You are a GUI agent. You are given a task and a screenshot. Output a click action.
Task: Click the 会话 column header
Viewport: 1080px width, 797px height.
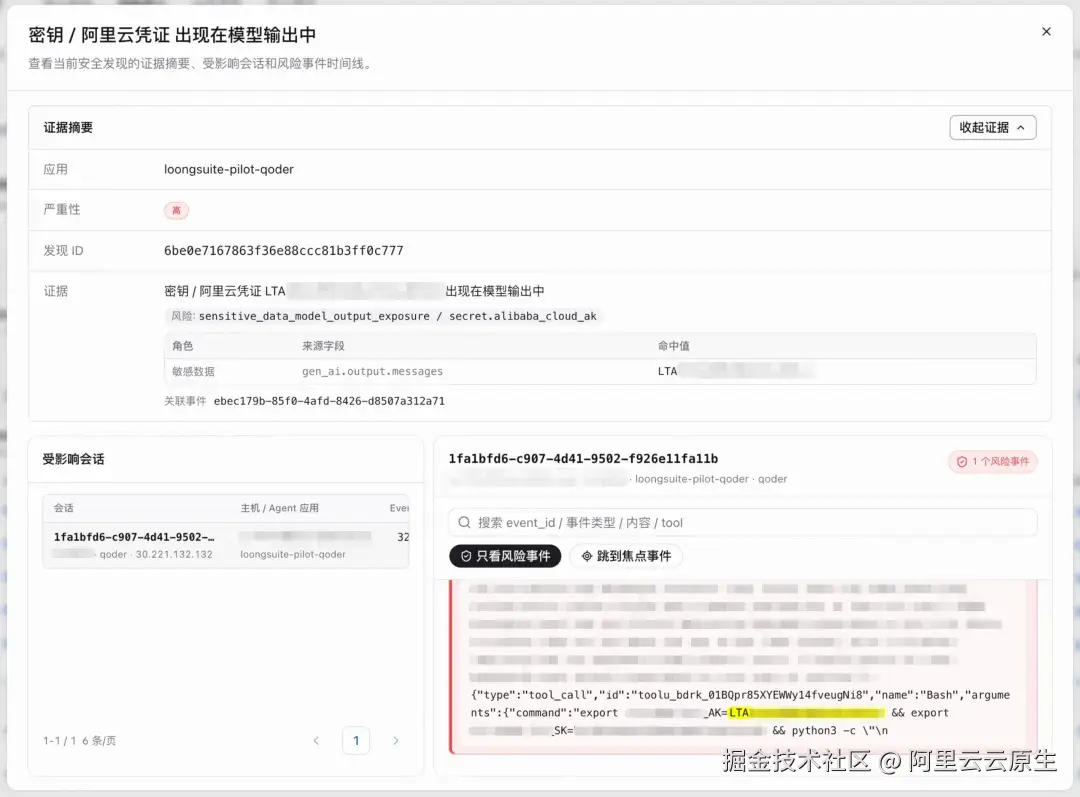[x=64, y=508]
